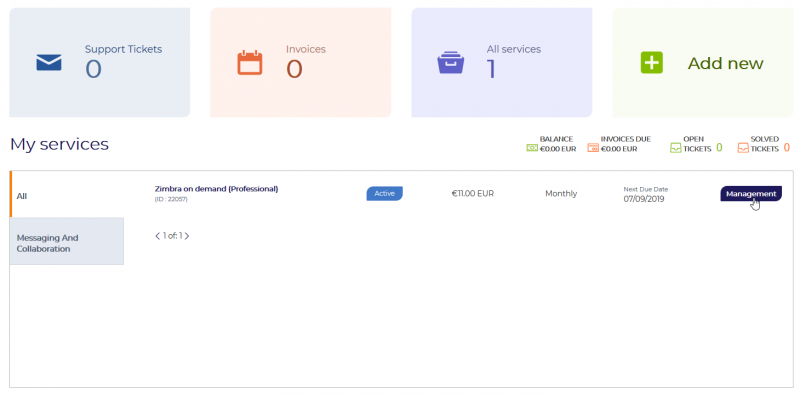Click the Support Tickets envelope icon

[49, 62]
